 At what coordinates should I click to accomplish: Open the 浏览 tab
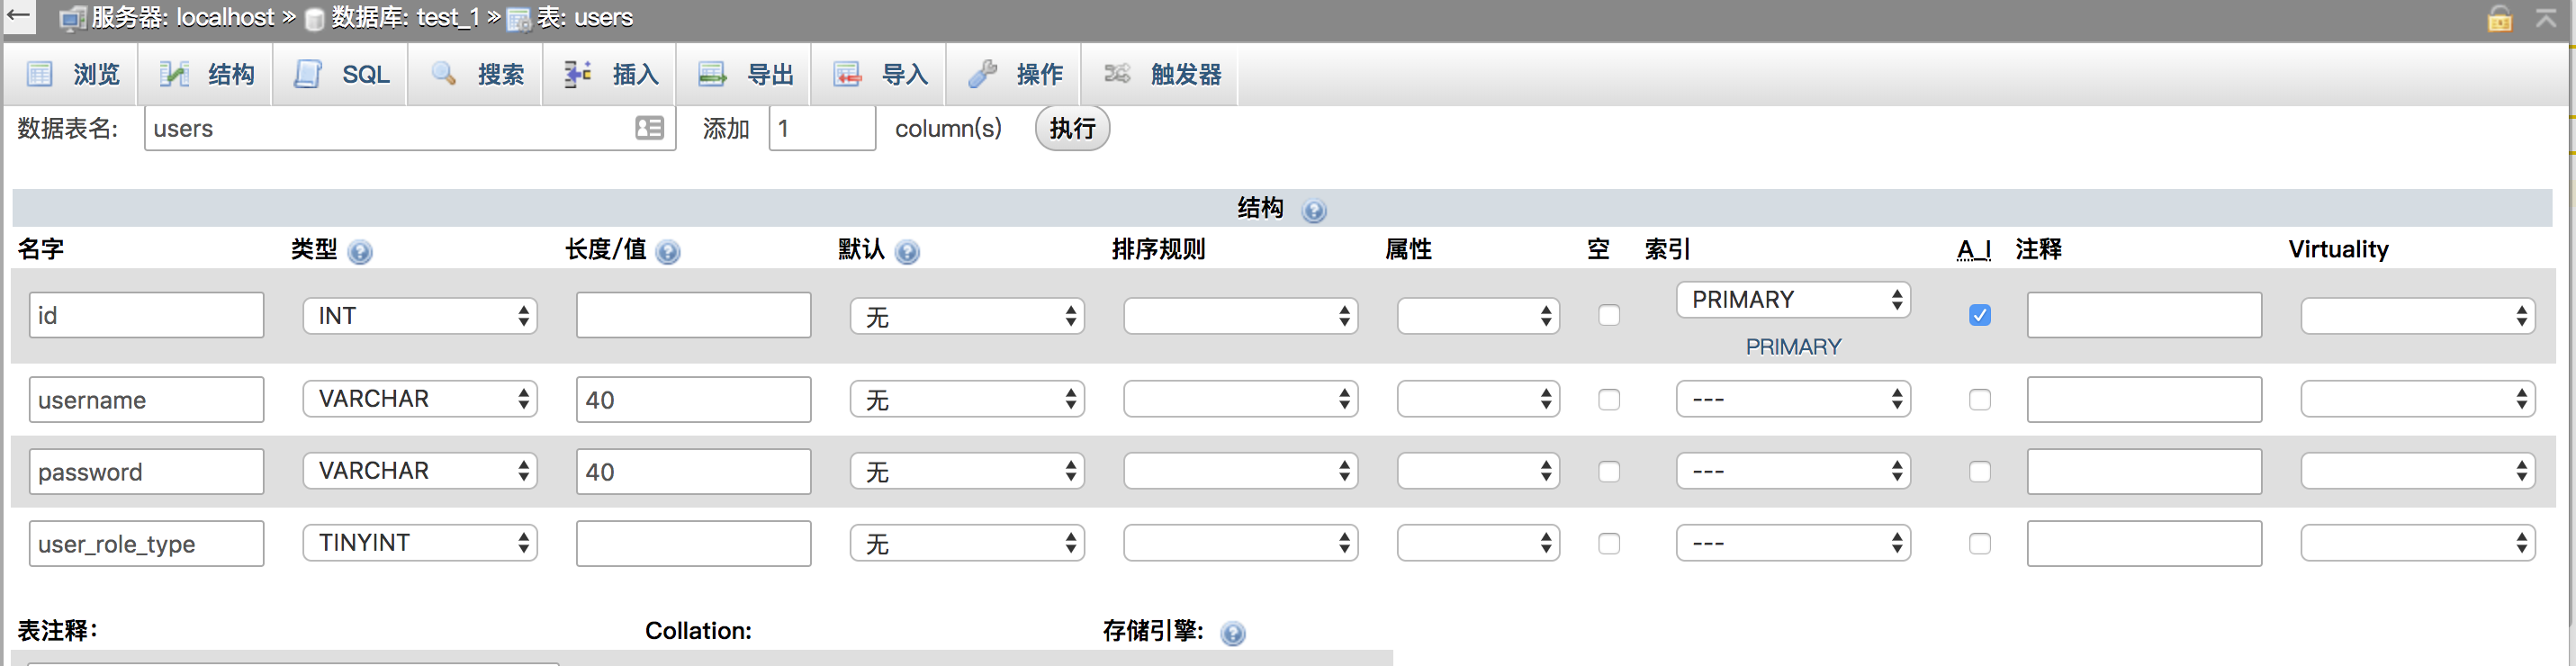coord(72,74)
